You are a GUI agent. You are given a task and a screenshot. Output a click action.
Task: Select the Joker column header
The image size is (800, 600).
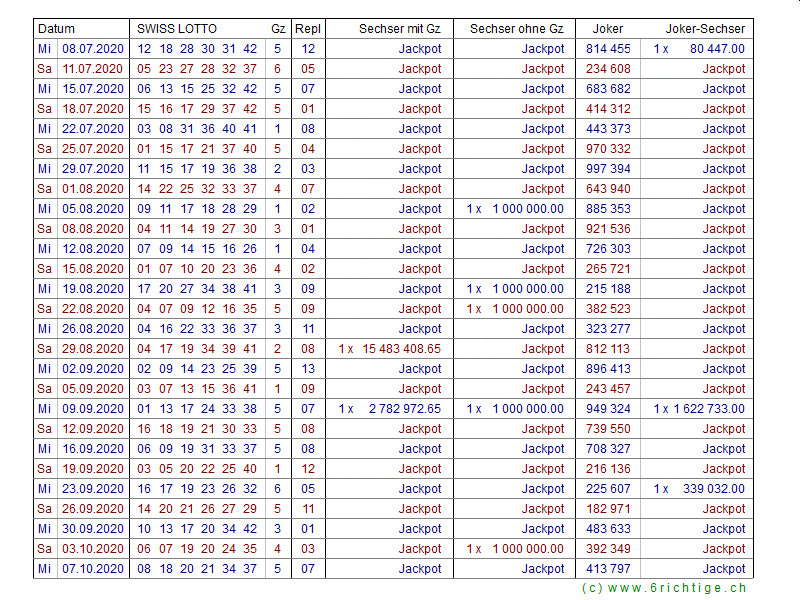click(607, 29)
